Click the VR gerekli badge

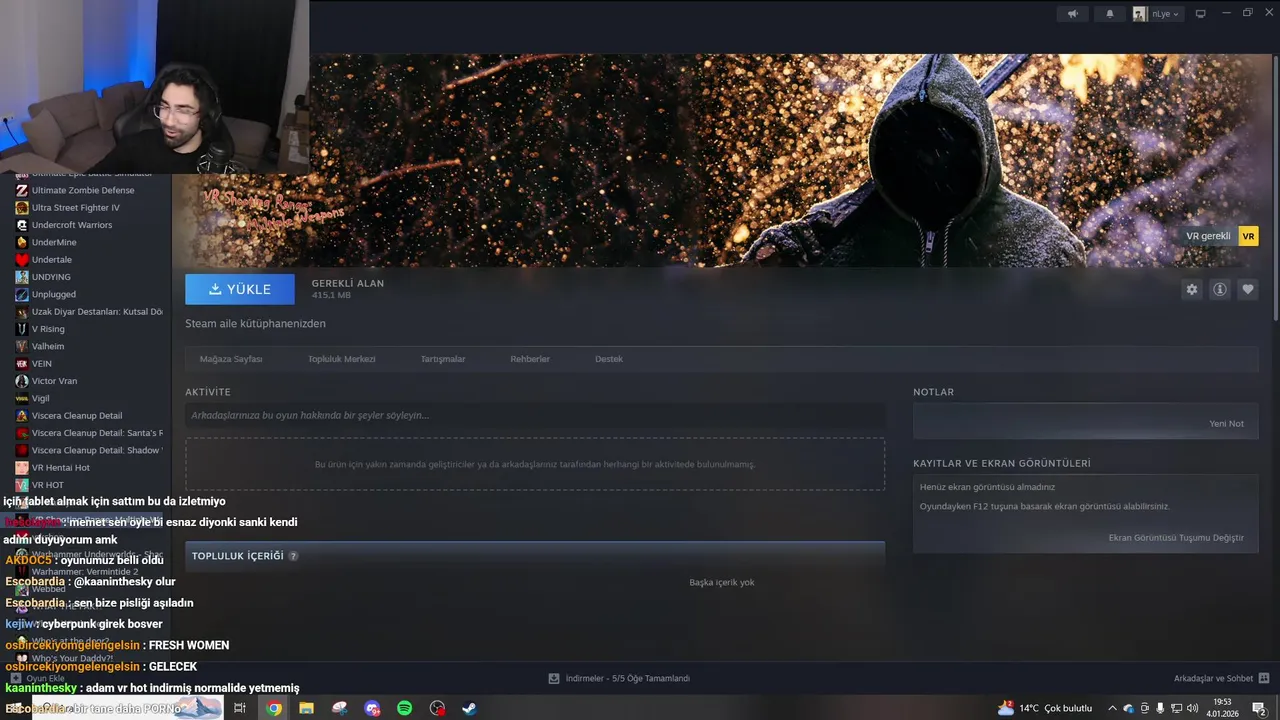pos(1218,236)
